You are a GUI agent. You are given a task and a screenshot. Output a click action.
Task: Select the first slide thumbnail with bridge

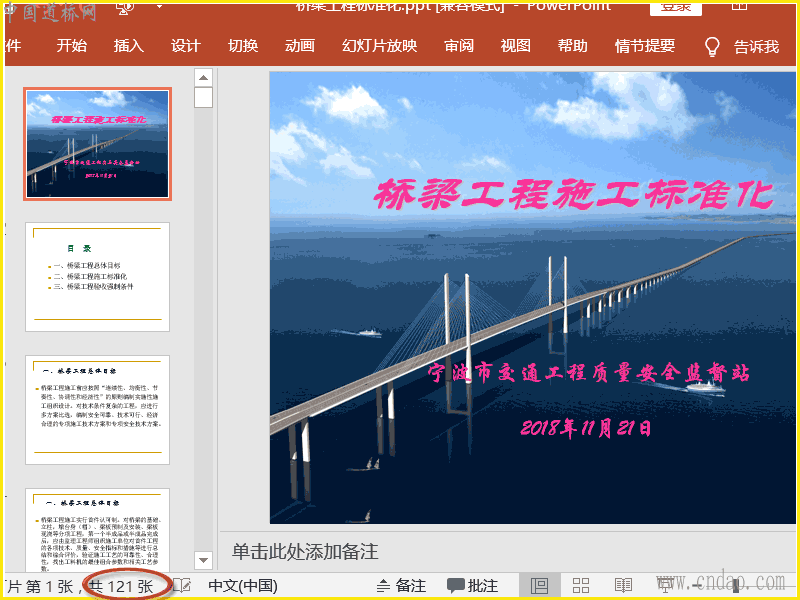pyautogui.click(x=97, y=144)
